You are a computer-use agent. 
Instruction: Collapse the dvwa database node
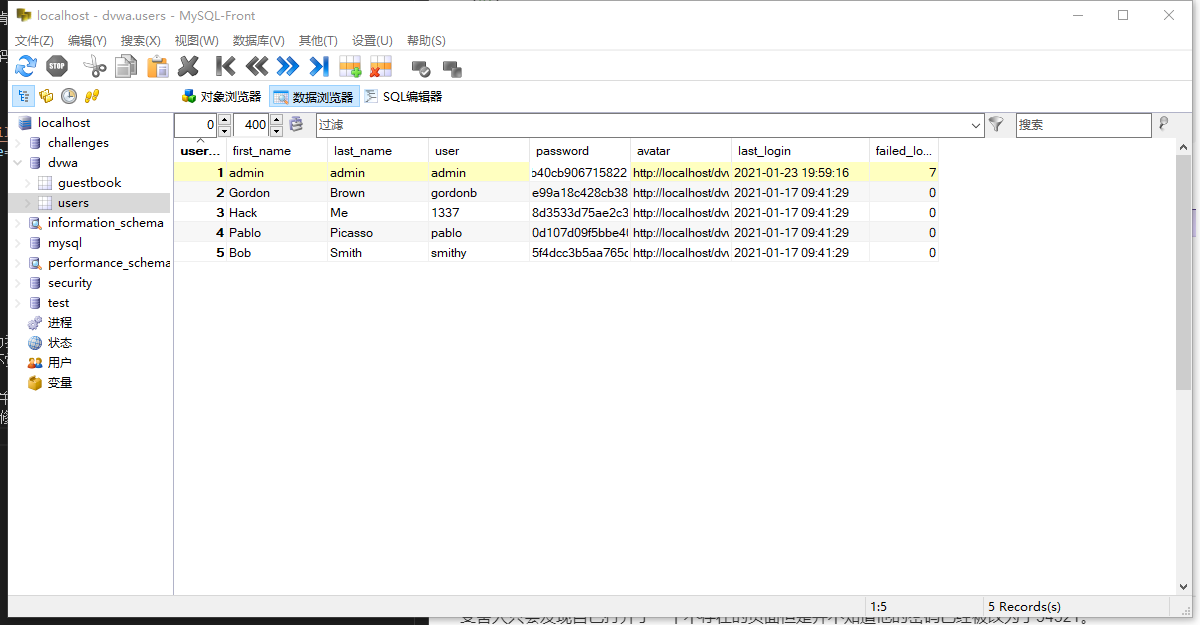(x=17, y=163)
